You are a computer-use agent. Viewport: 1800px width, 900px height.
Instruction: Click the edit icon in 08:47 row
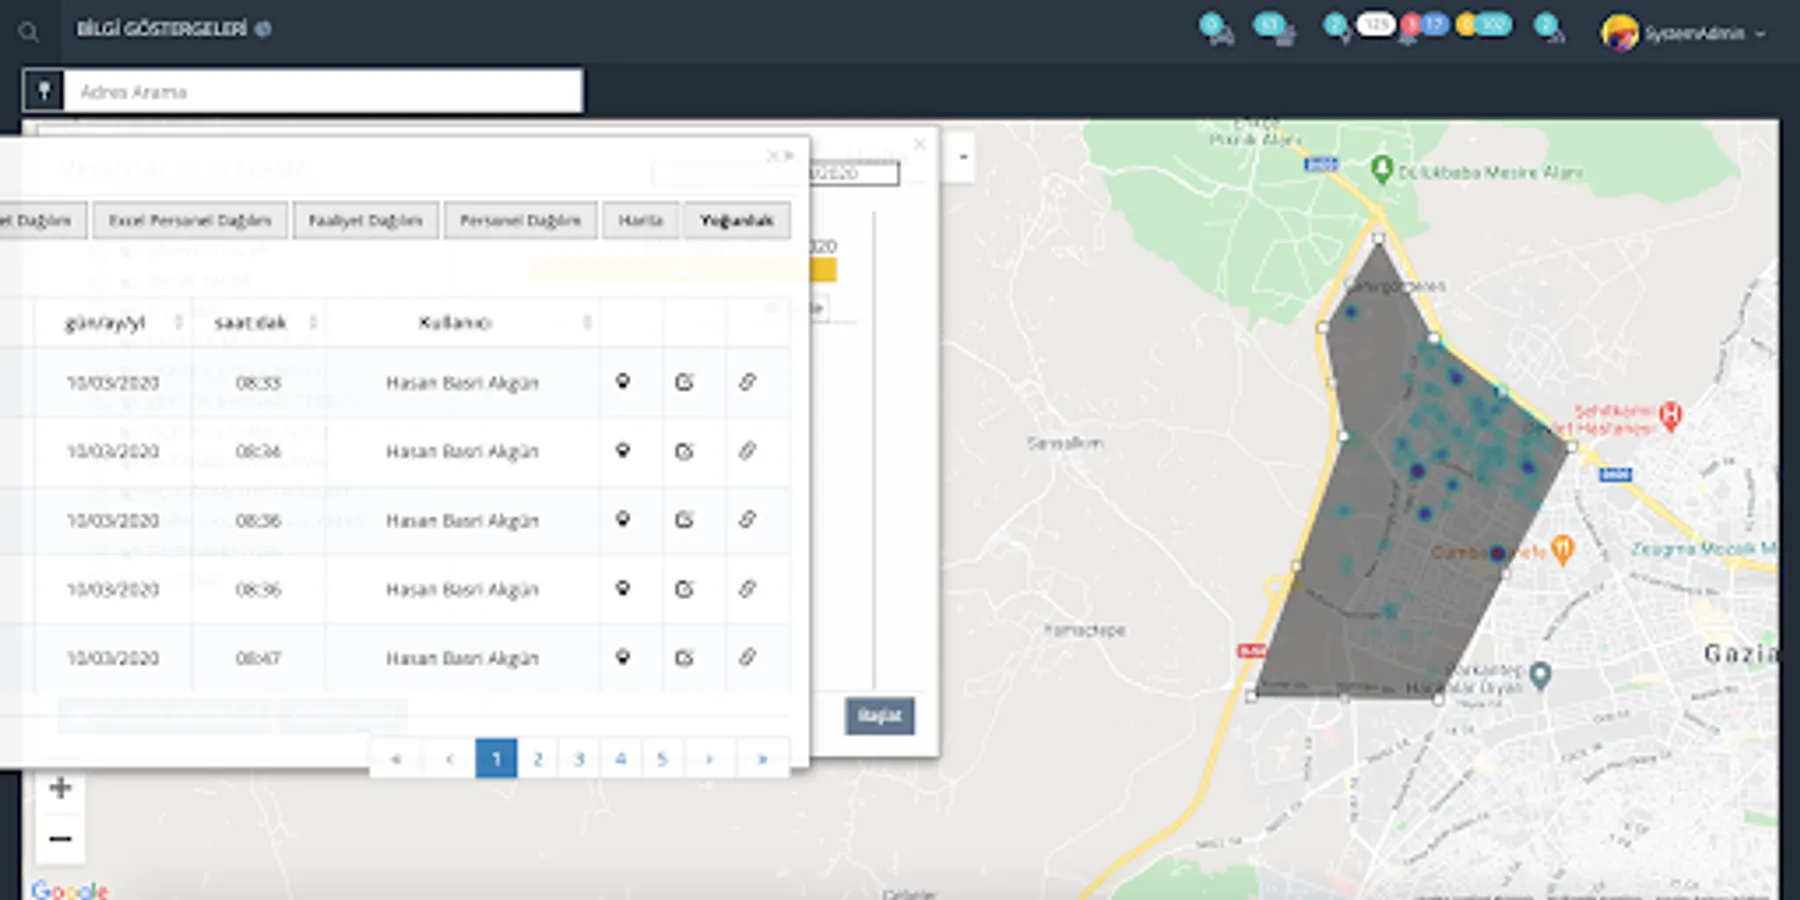click(684, 658)
